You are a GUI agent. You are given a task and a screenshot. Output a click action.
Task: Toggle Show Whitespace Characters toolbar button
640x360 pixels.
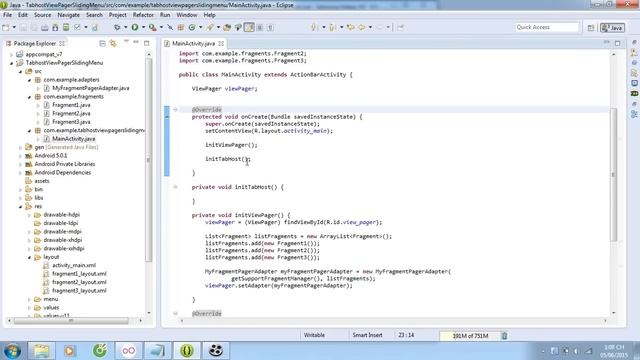[x=270, y=27]
